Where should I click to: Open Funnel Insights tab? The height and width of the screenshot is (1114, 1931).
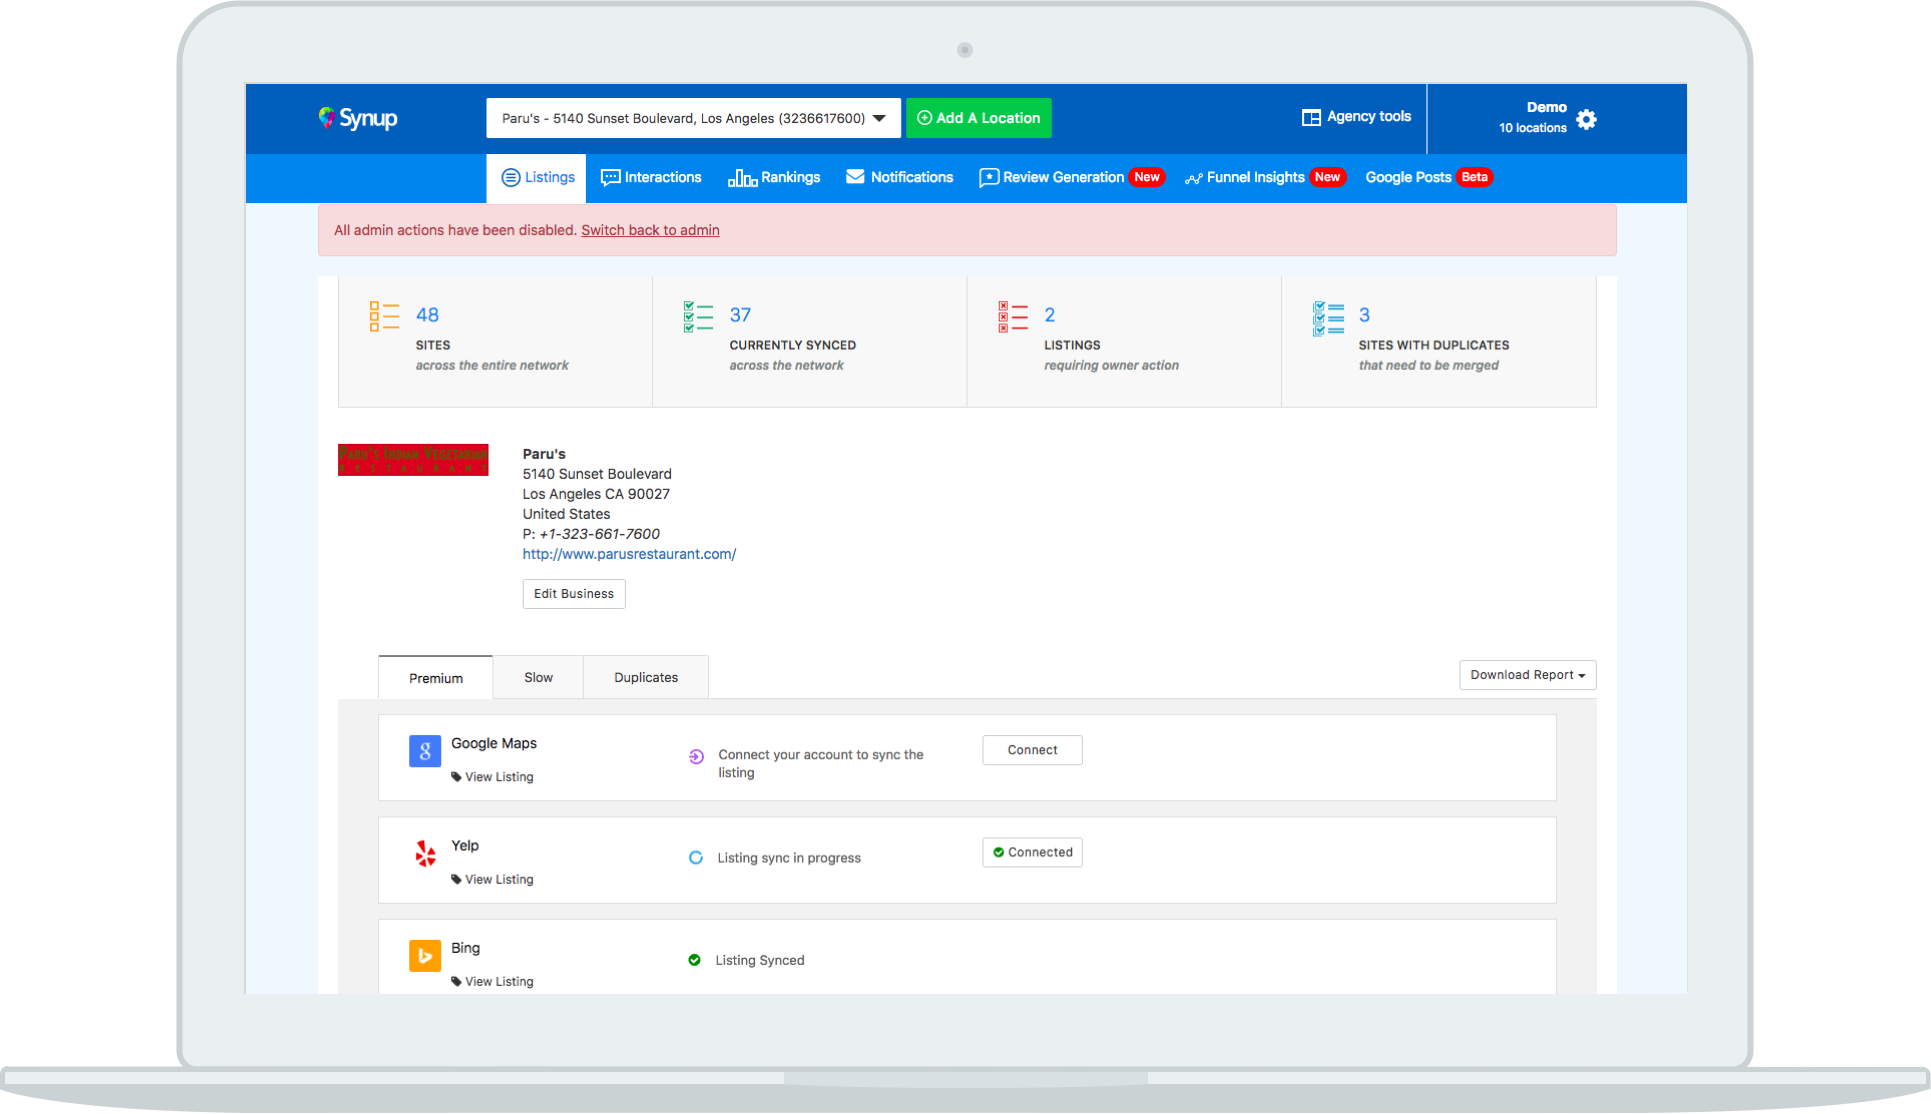point(1265,177)
